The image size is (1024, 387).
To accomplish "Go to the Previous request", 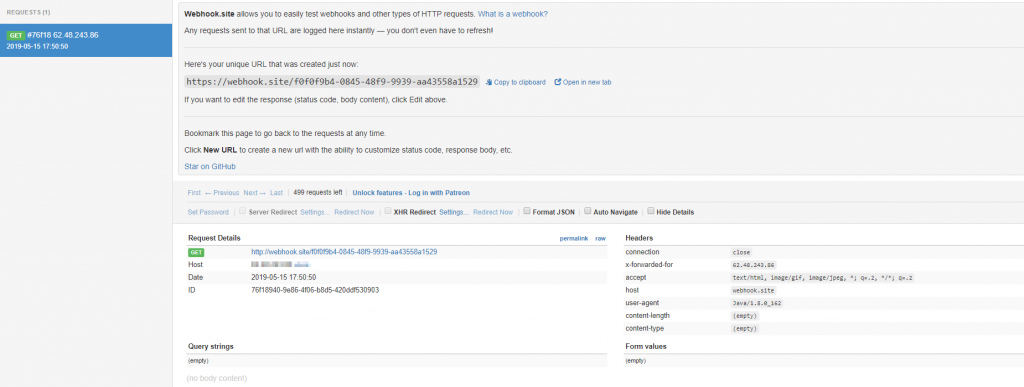I will click(222, 193).
